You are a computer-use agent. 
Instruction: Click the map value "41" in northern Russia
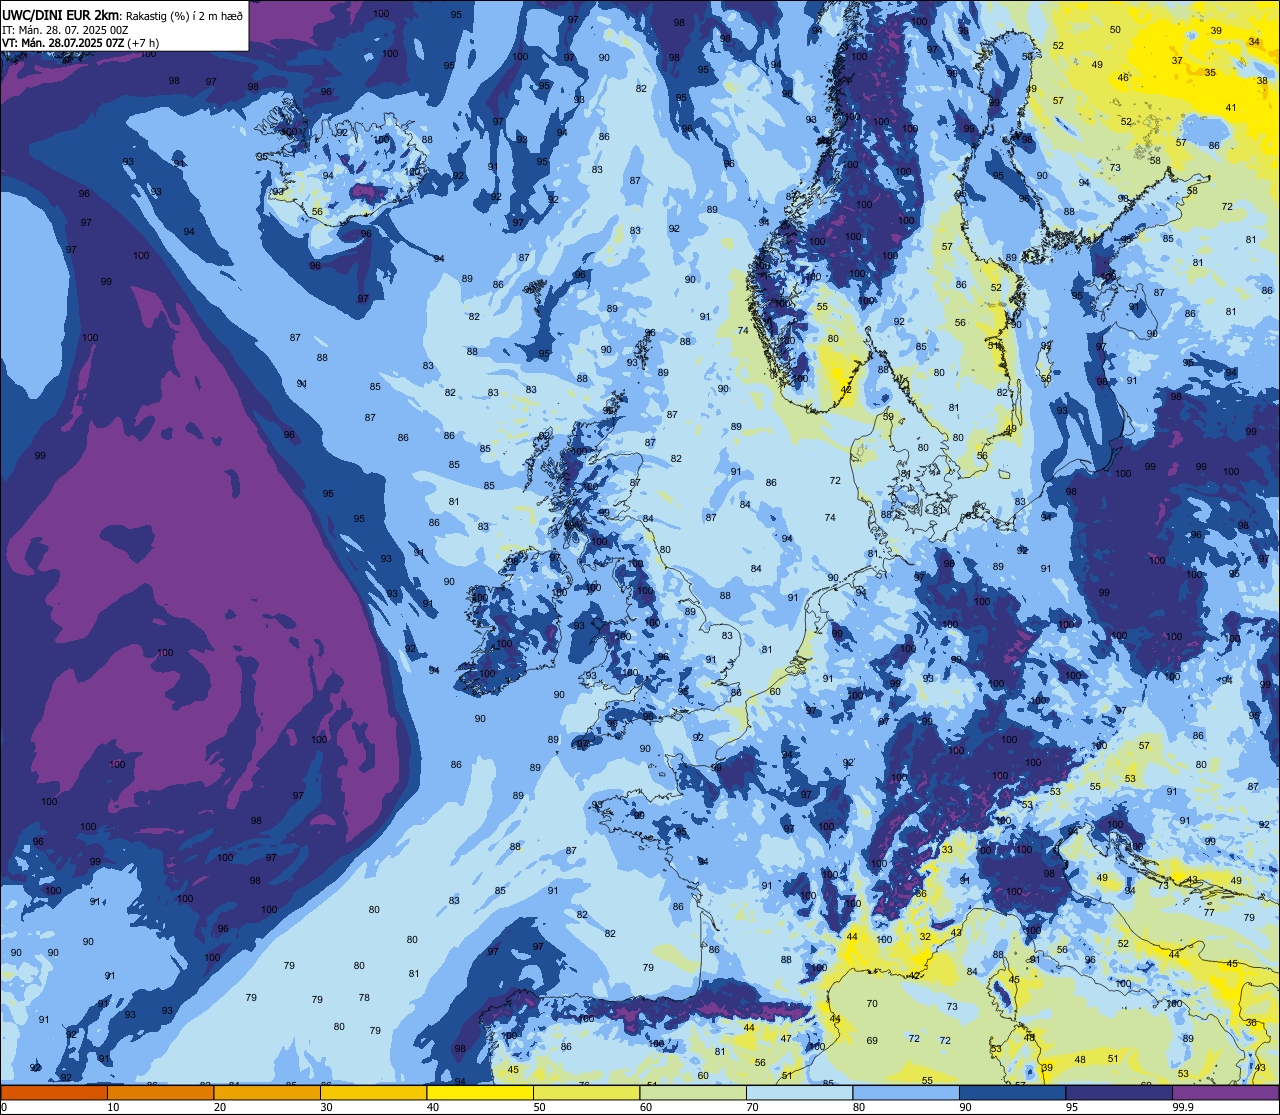[x=1231, y=108]
